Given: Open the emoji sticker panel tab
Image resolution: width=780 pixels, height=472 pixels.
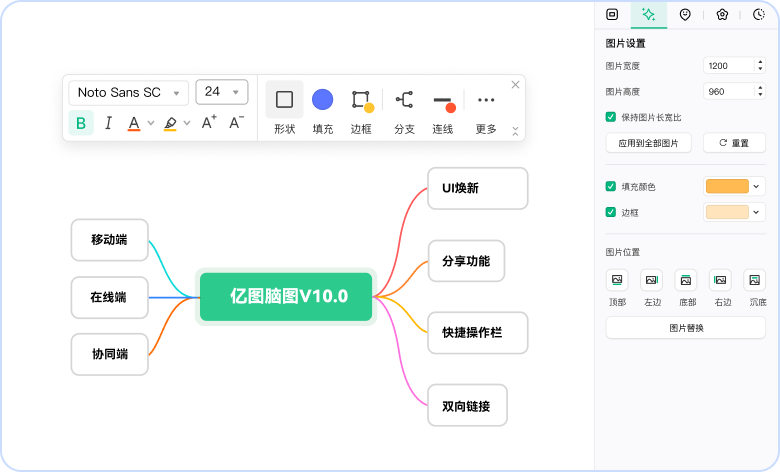Looking at the screenshot, I should [685, 14].
